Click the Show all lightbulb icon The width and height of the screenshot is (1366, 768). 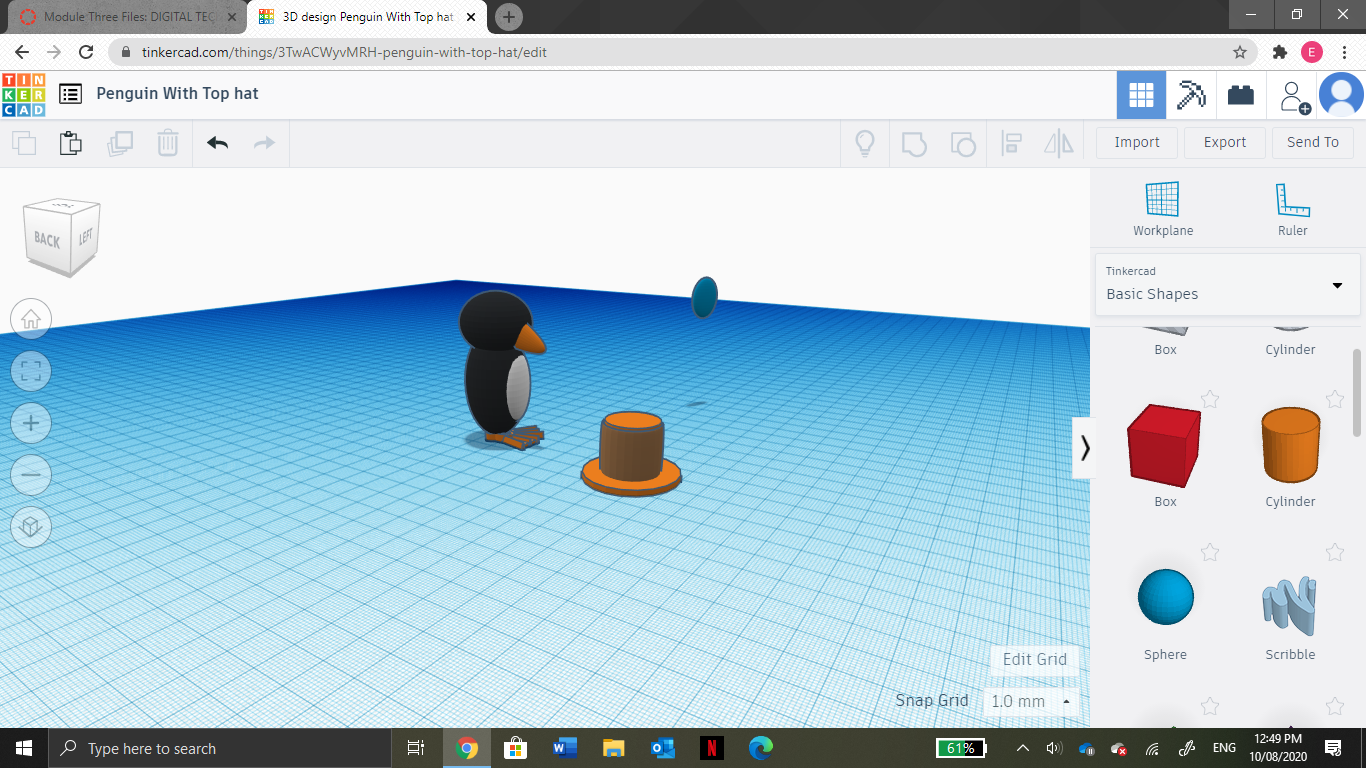point(865,143)
